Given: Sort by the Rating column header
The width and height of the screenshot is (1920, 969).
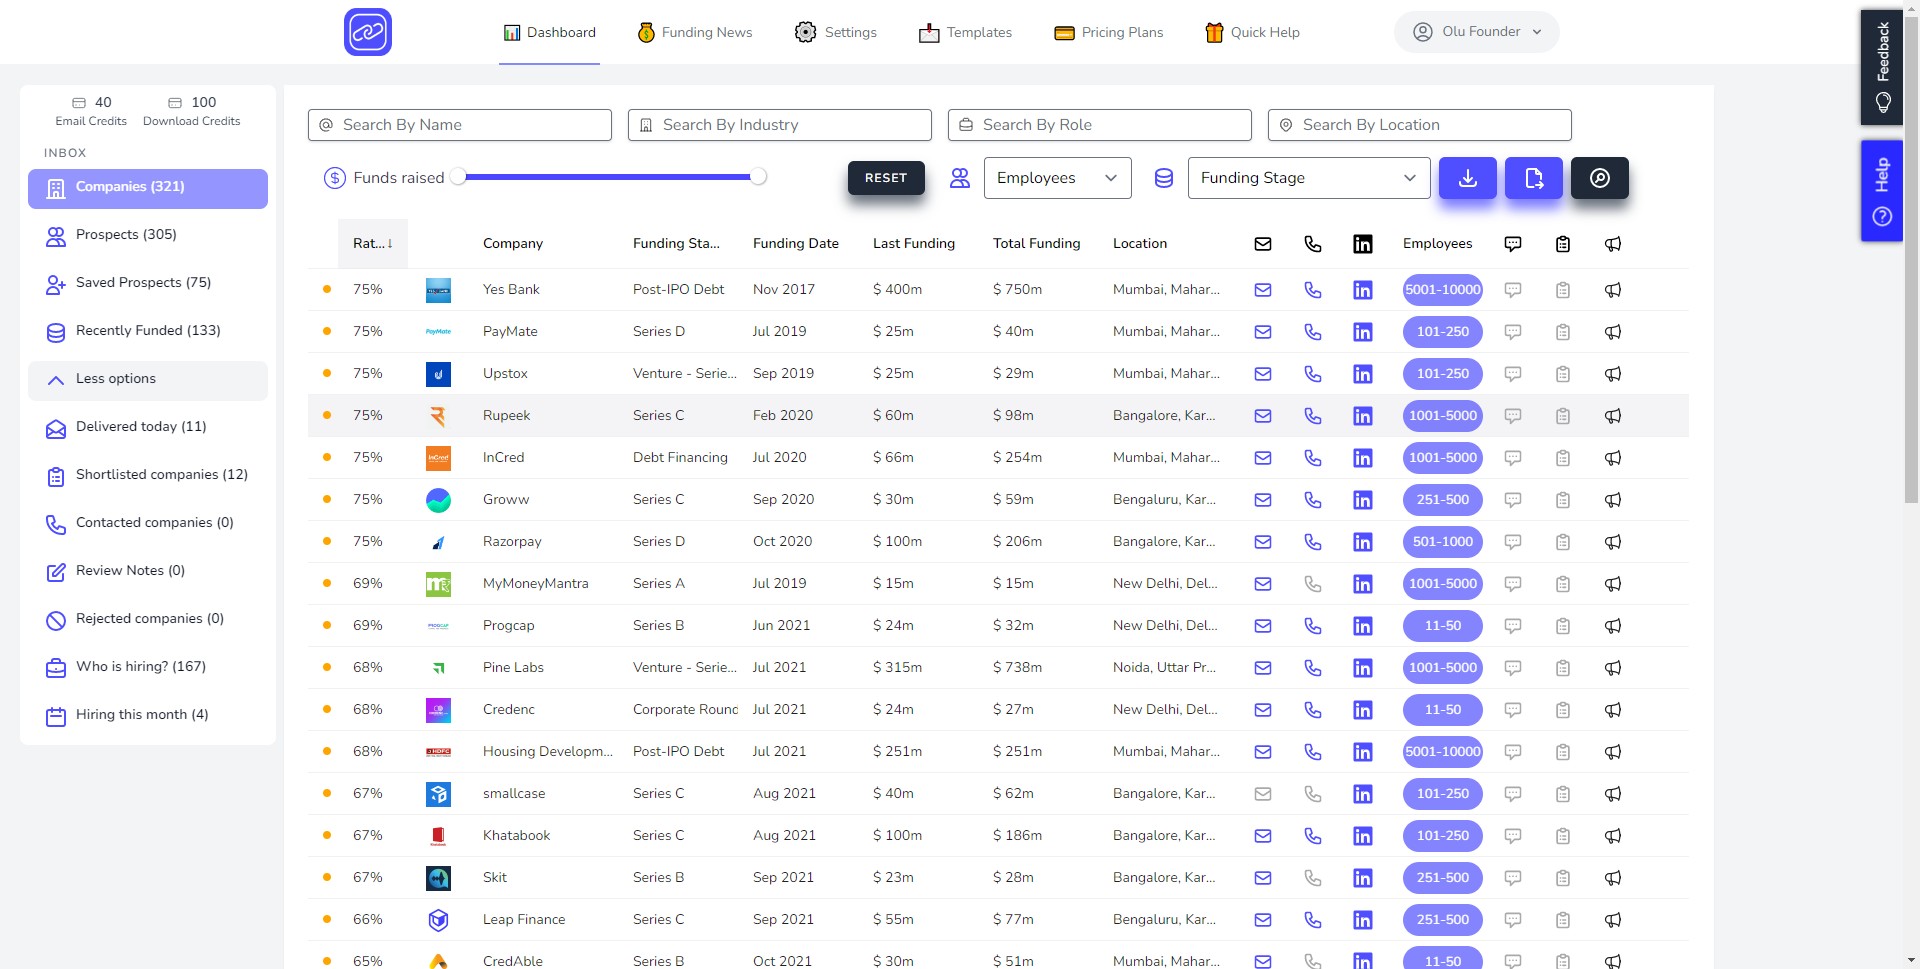Looking at the screenshot, I should point(372,244).
